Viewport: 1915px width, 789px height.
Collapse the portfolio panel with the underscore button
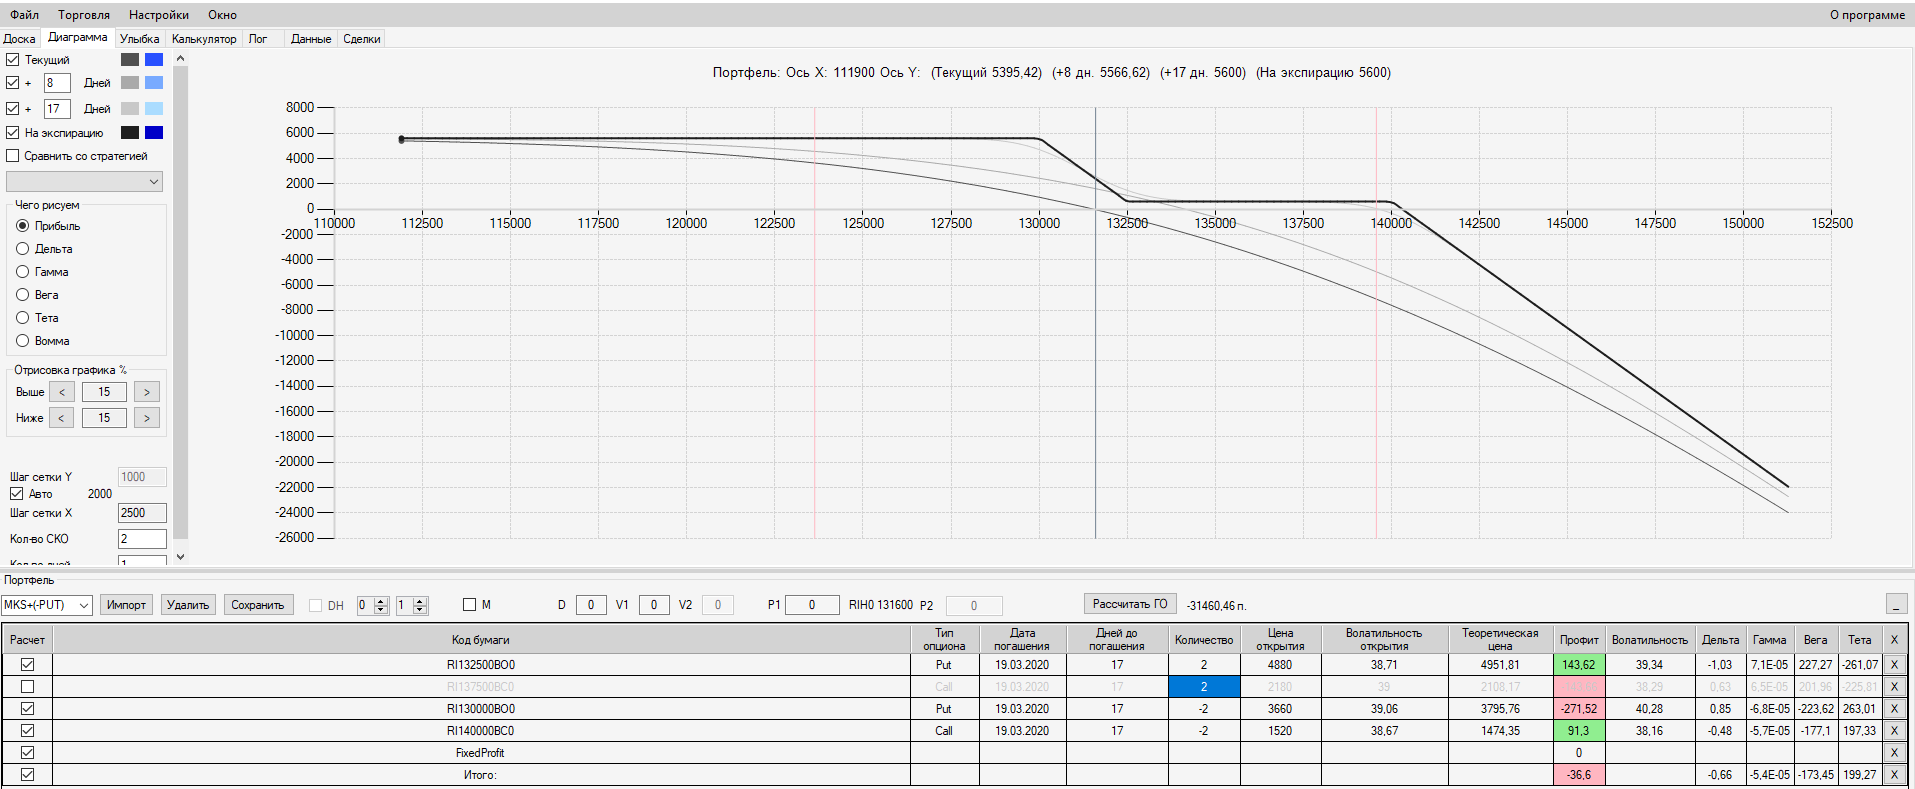pos(1896,604)
